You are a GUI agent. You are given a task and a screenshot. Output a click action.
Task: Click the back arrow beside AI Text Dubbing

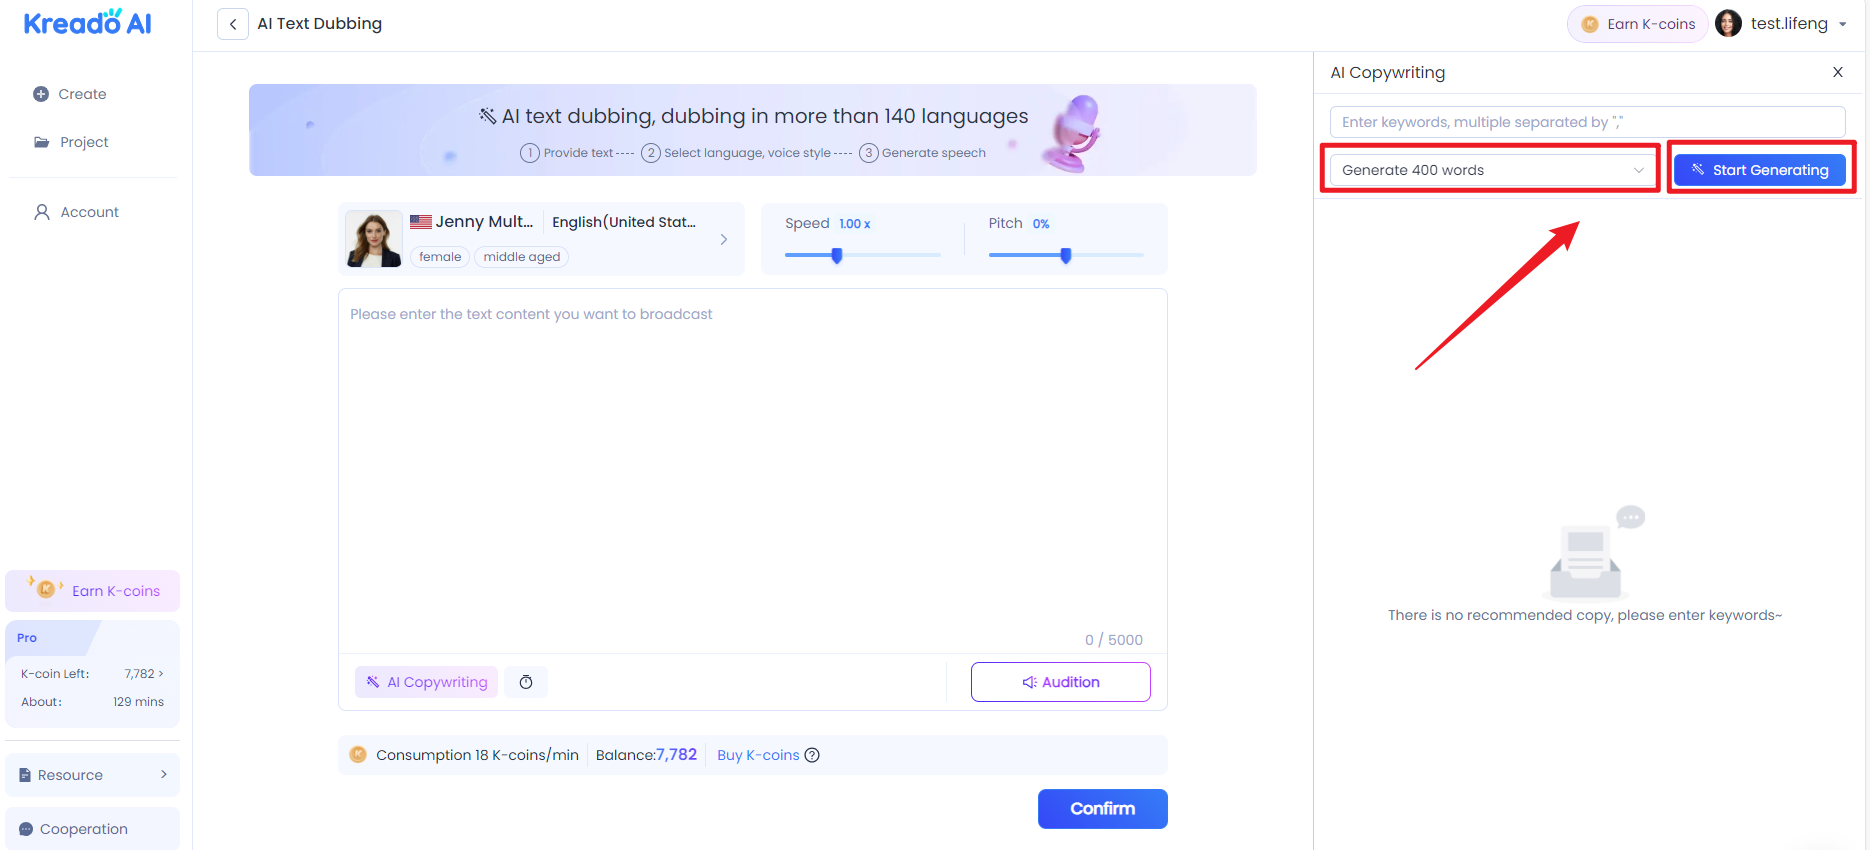click(233, 24)
